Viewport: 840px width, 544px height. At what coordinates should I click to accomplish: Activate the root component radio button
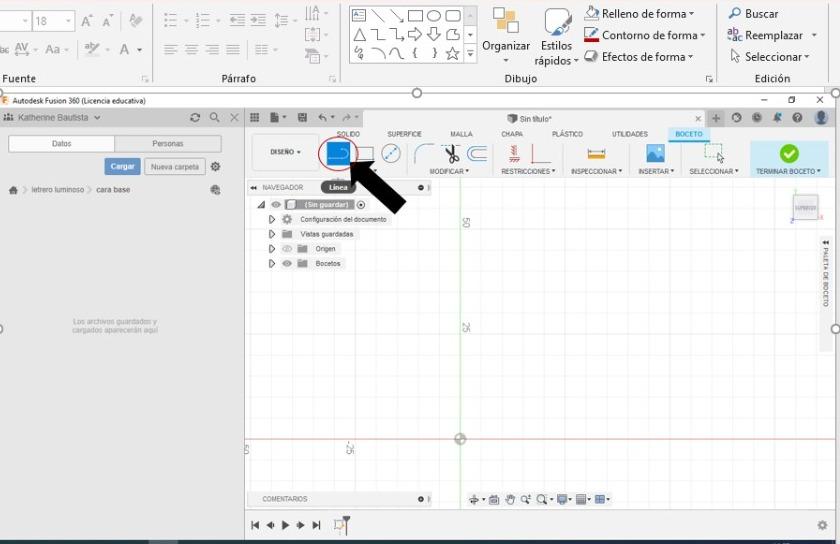[361, 205]
